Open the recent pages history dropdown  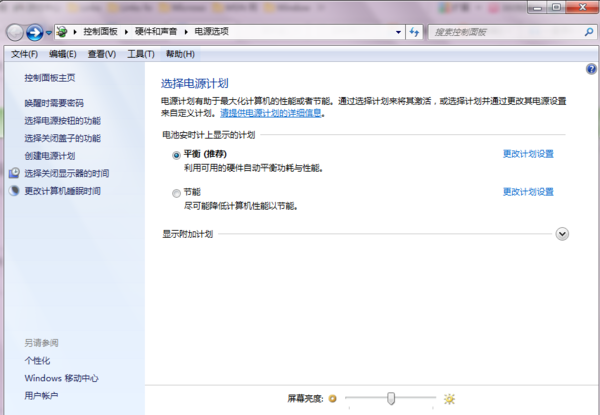[x=49, y=33]
